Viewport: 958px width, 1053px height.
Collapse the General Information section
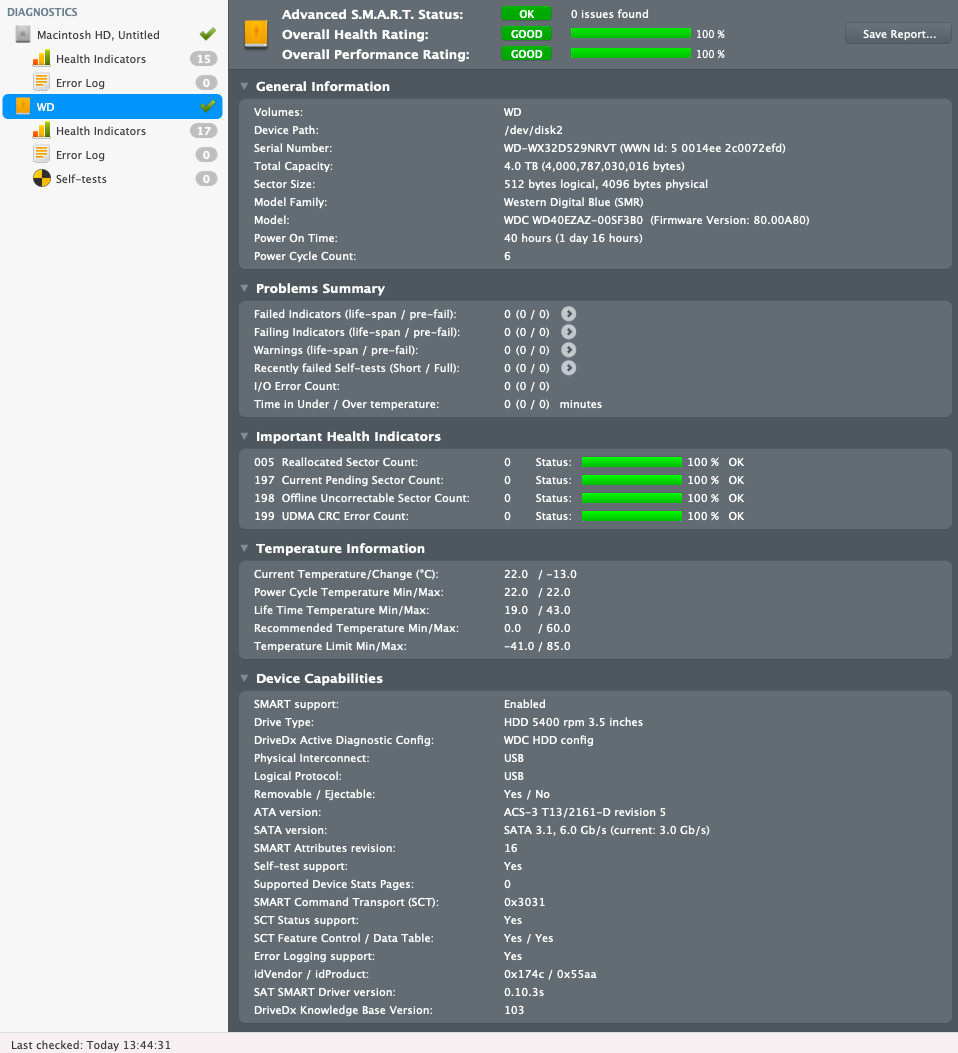click(x=244, y=86)
